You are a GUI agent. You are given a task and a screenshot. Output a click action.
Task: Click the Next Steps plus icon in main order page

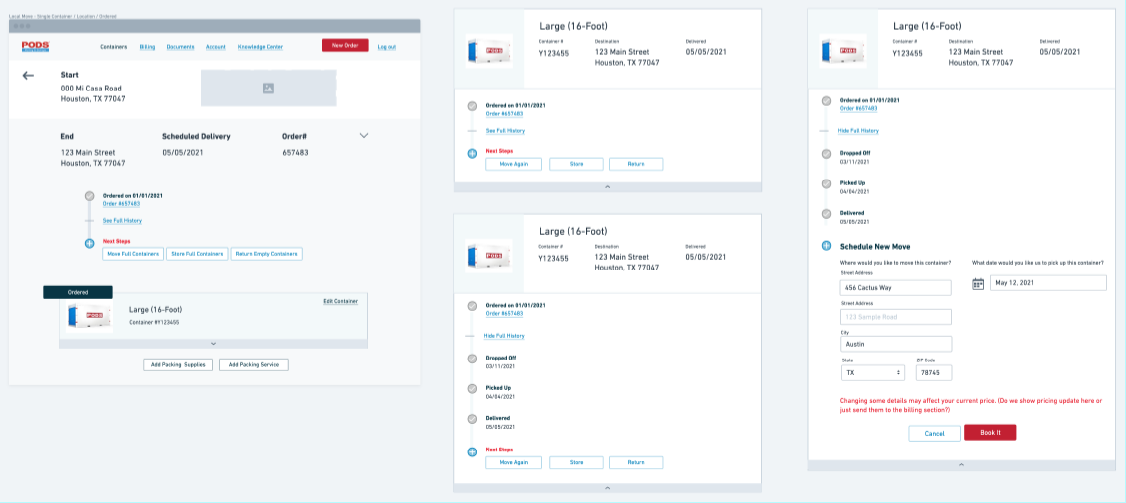(x=89, y=243)
